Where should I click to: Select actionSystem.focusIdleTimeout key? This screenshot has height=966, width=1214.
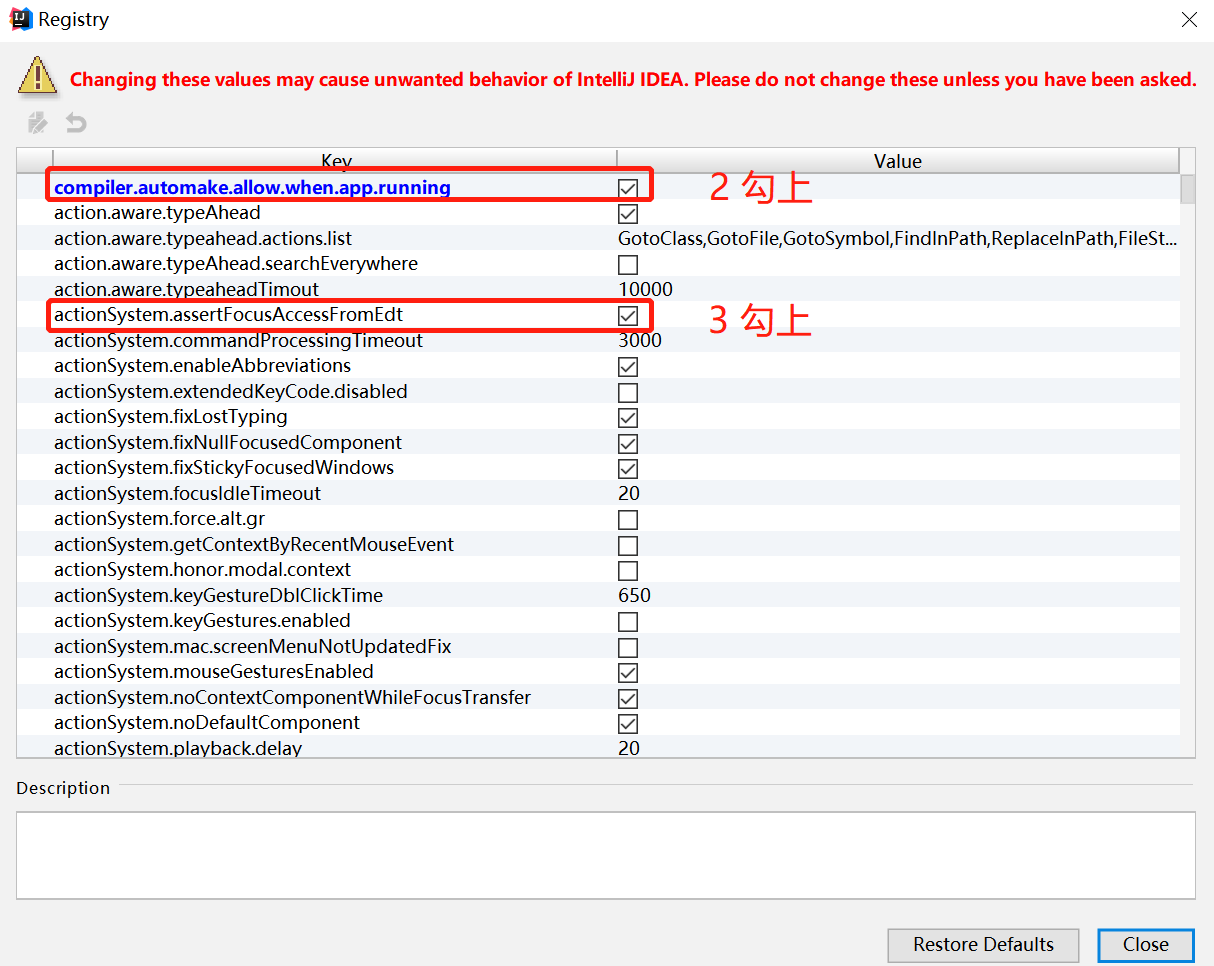coord(188,494)
